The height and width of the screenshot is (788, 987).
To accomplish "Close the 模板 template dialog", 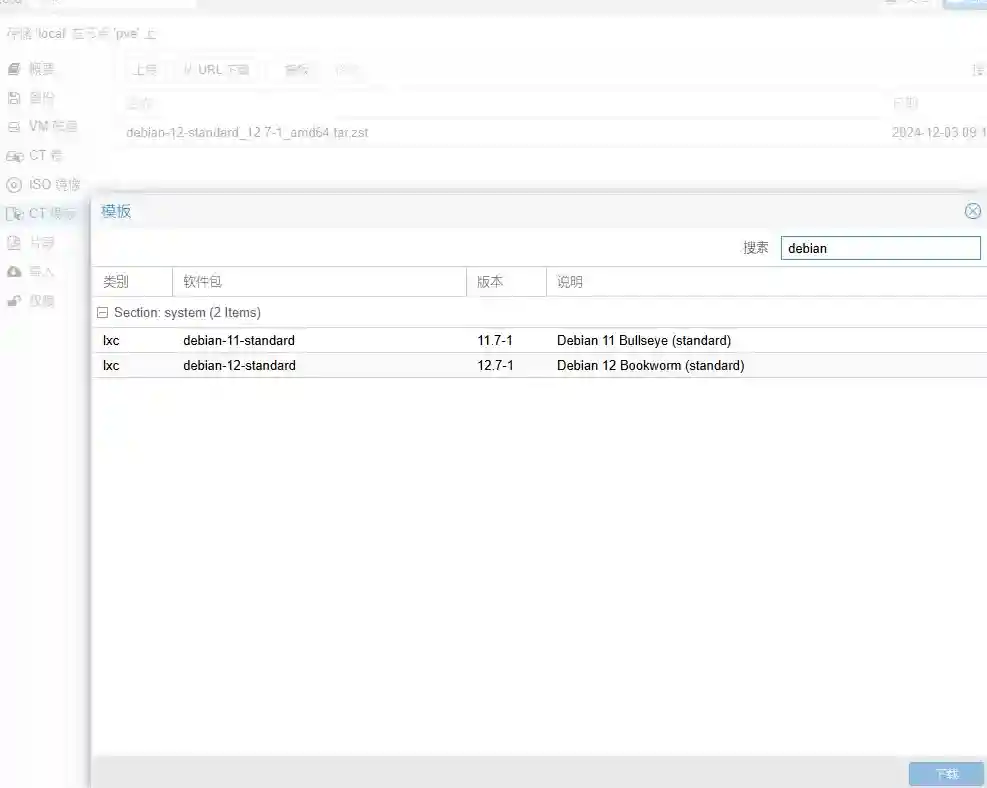I will 973,211.
